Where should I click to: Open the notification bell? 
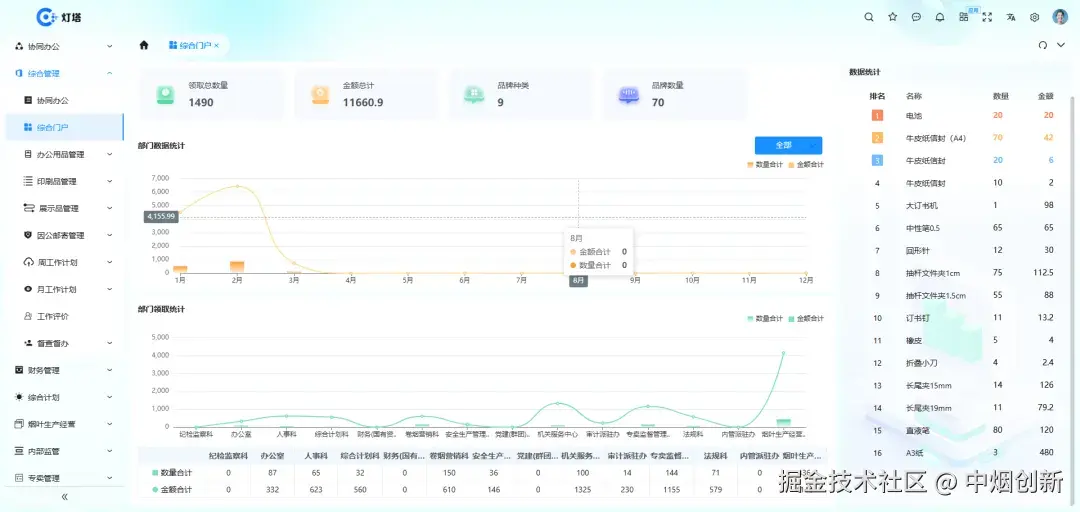point(939,17)
